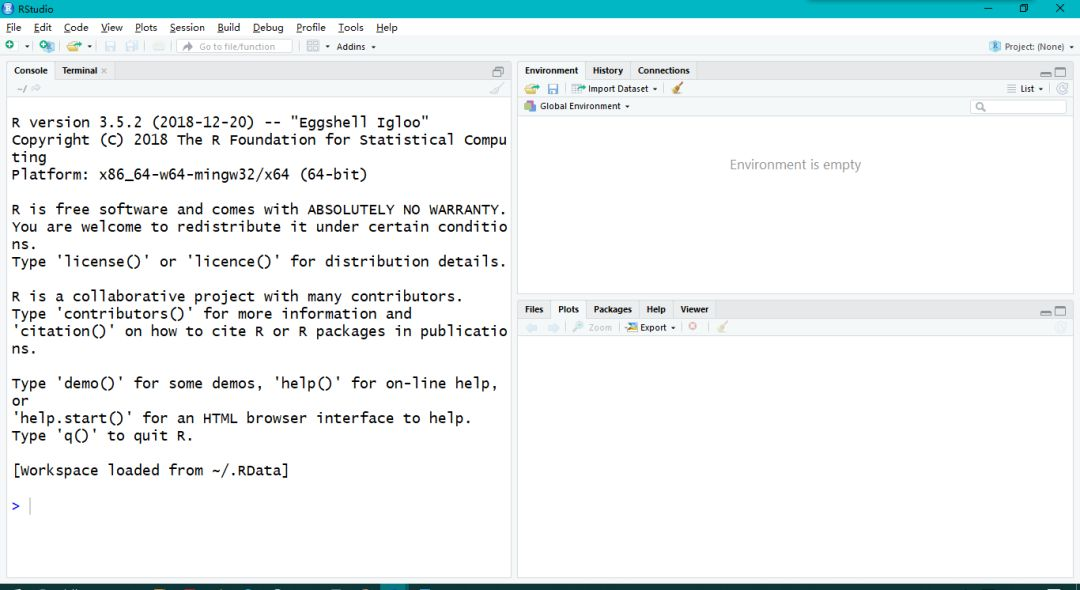Open the panes layout dropdown arrow

[x=327, y=47]
